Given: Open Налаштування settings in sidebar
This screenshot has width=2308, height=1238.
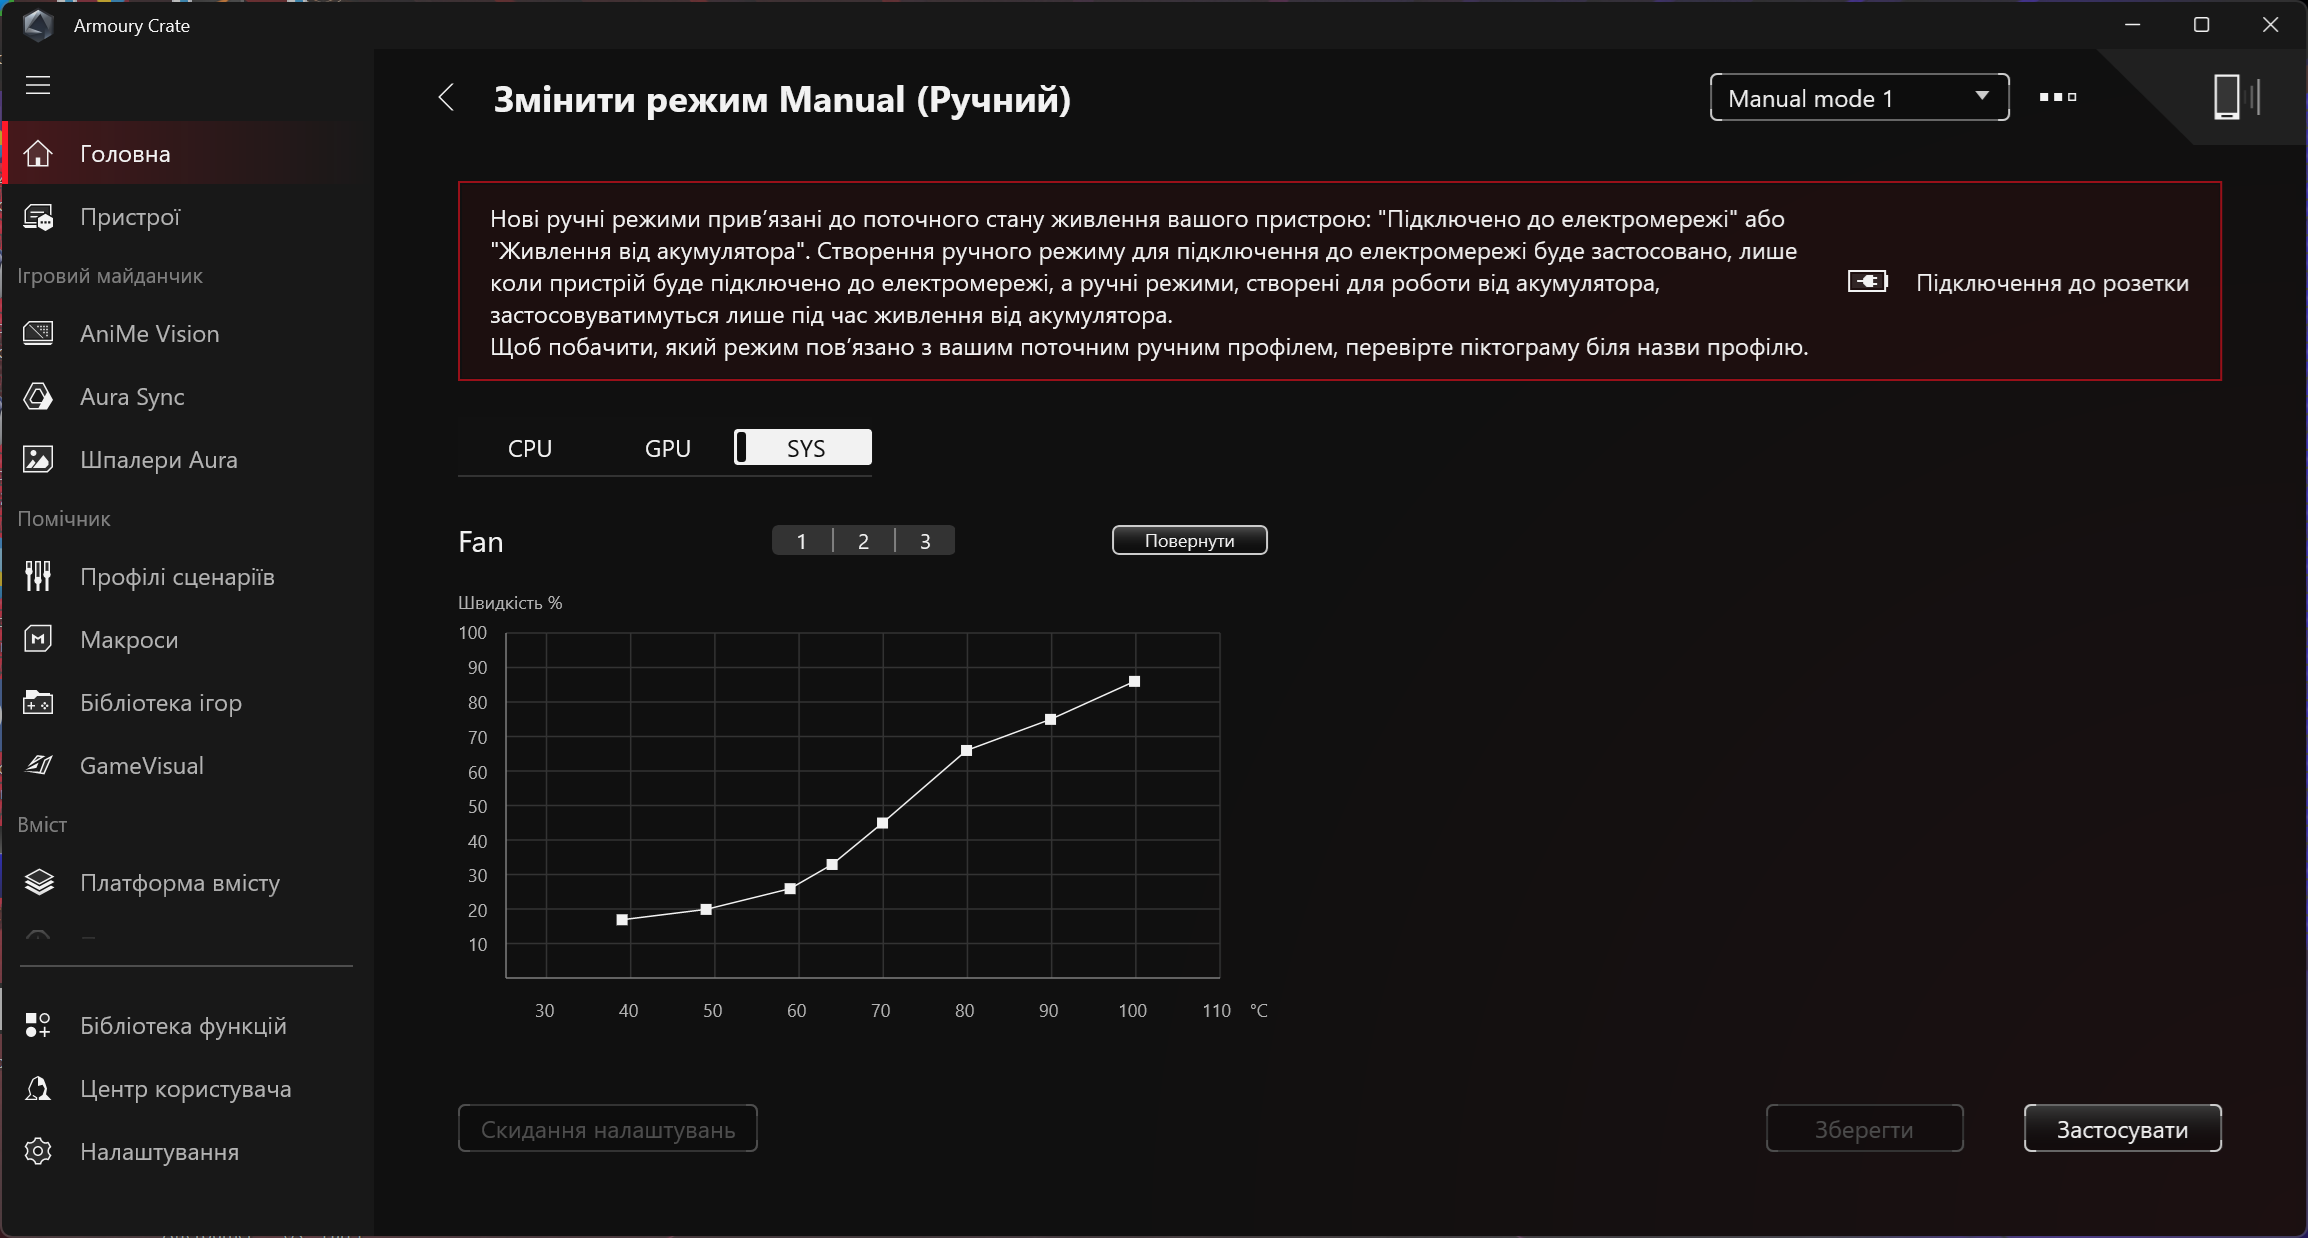Looking at the screenshot, I should tap(159, 1152).
